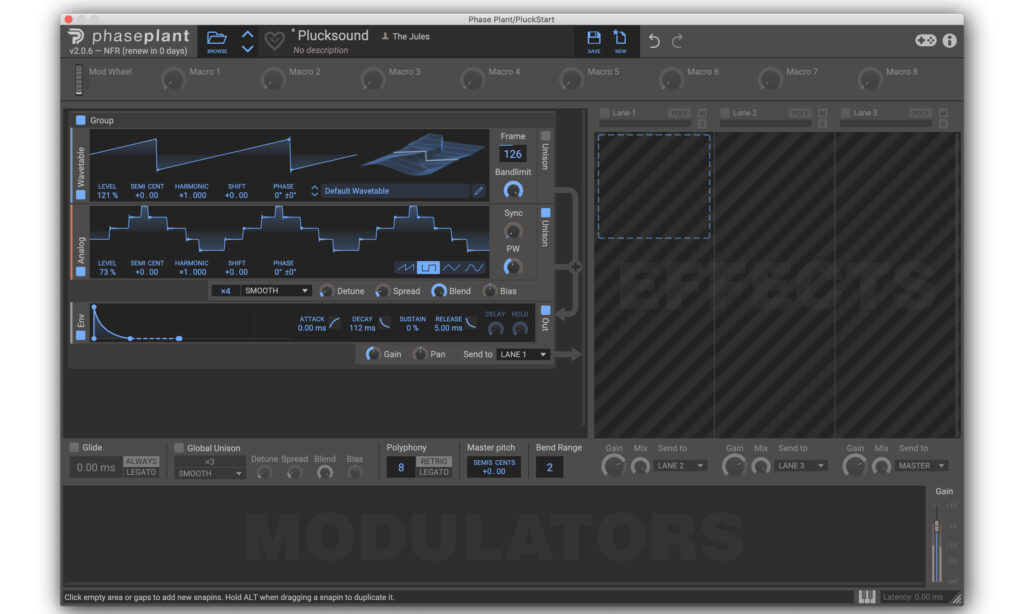Click the Polyphony value 8 field
Image resolution: width=1024 pixels, height=614 pixels.
(x=401, y=467)
